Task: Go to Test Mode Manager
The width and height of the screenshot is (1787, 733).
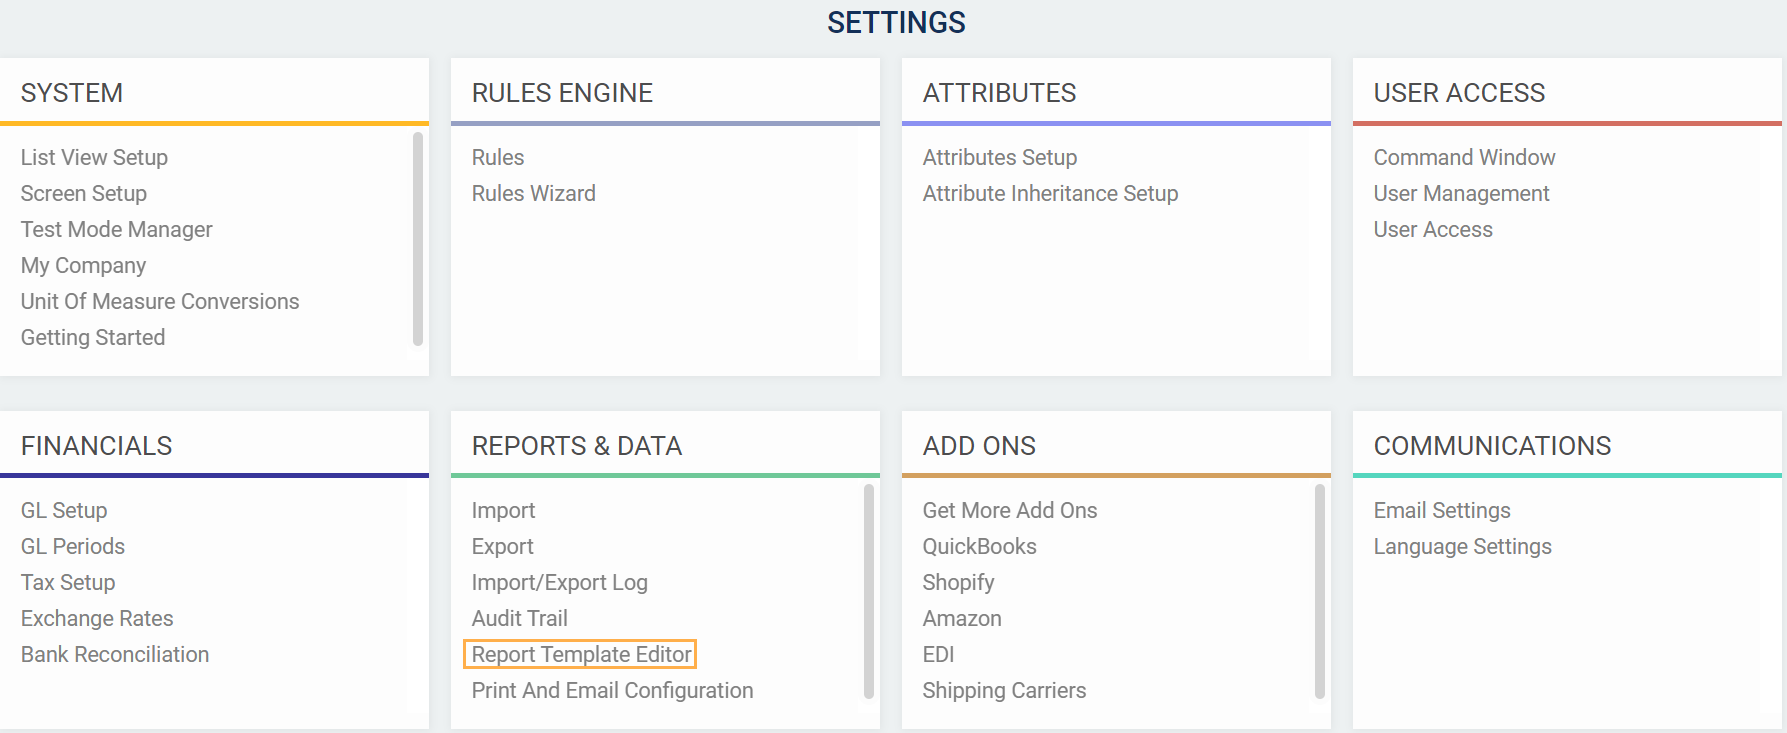Action: [116, 229]
